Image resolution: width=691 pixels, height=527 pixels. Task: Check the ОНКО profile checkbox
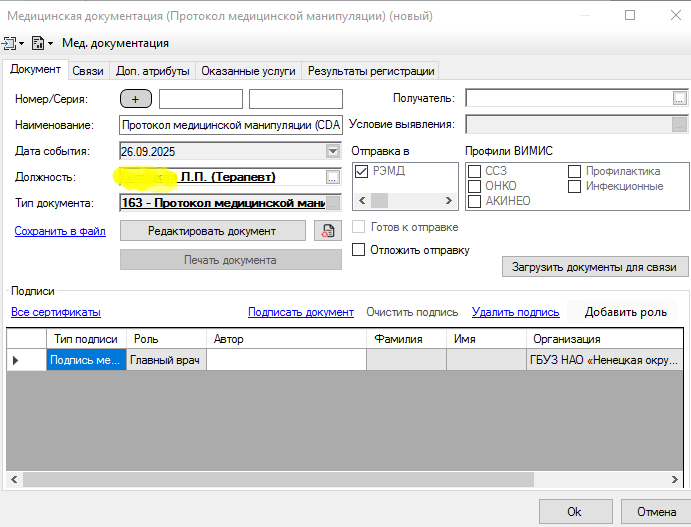click(x=475, y=186)
